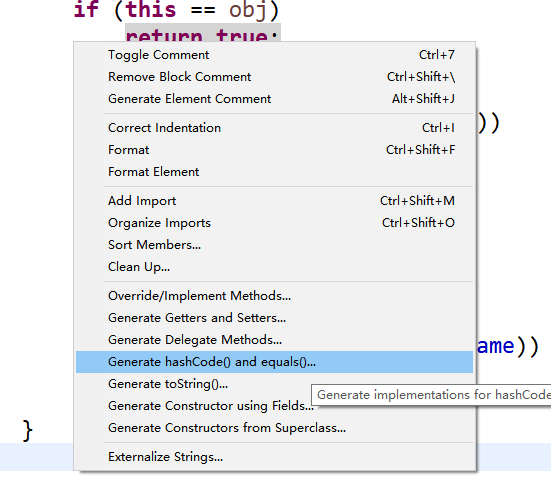Select Generate Delegate Methods...
551x491 pixels.
[x=274, y=340]
